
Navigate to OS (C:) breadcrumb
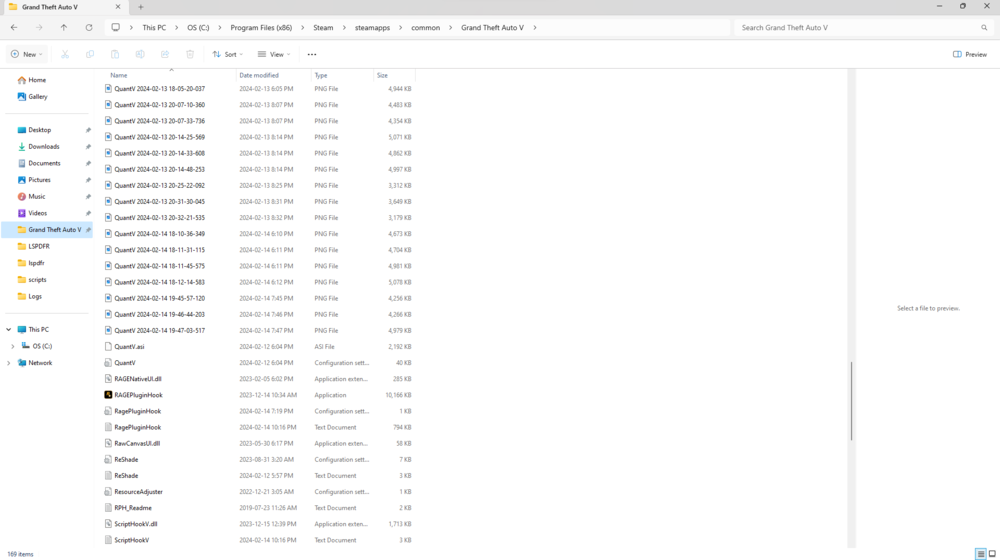(x=198, y=27)
